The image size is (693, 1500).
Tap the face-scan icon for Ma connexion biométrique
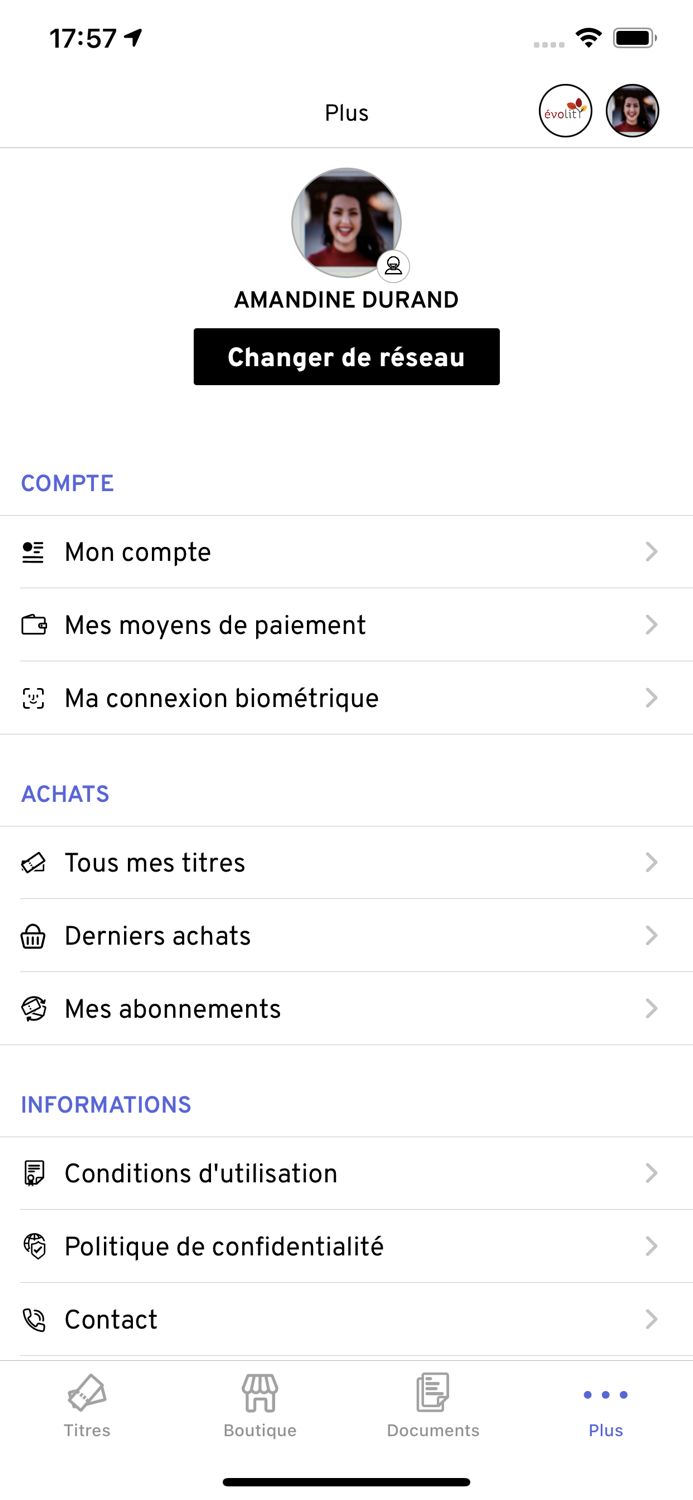(33, 697)
